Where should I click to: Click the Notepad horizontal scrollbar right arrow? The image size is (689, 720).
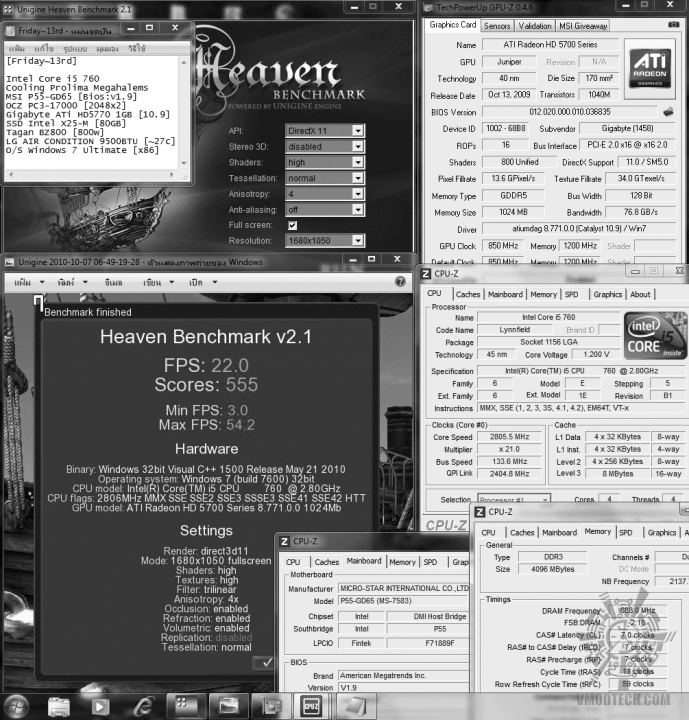[x=172, y=174]
